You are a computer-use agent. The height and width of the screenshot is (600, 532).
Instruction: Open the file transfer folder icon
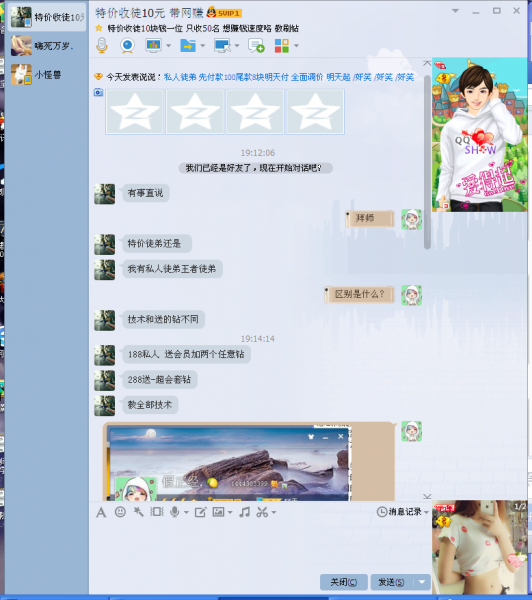[188, 46]
